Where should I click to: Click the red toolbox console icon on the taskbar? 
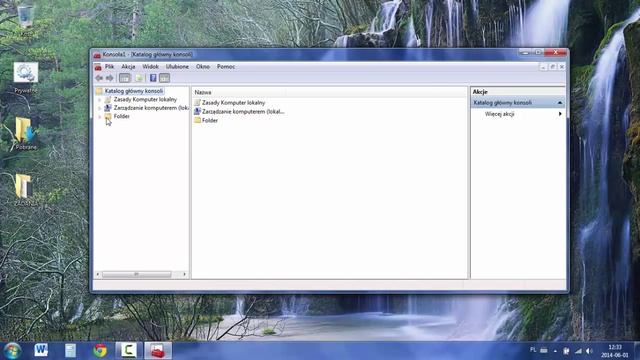coord(158,350)
